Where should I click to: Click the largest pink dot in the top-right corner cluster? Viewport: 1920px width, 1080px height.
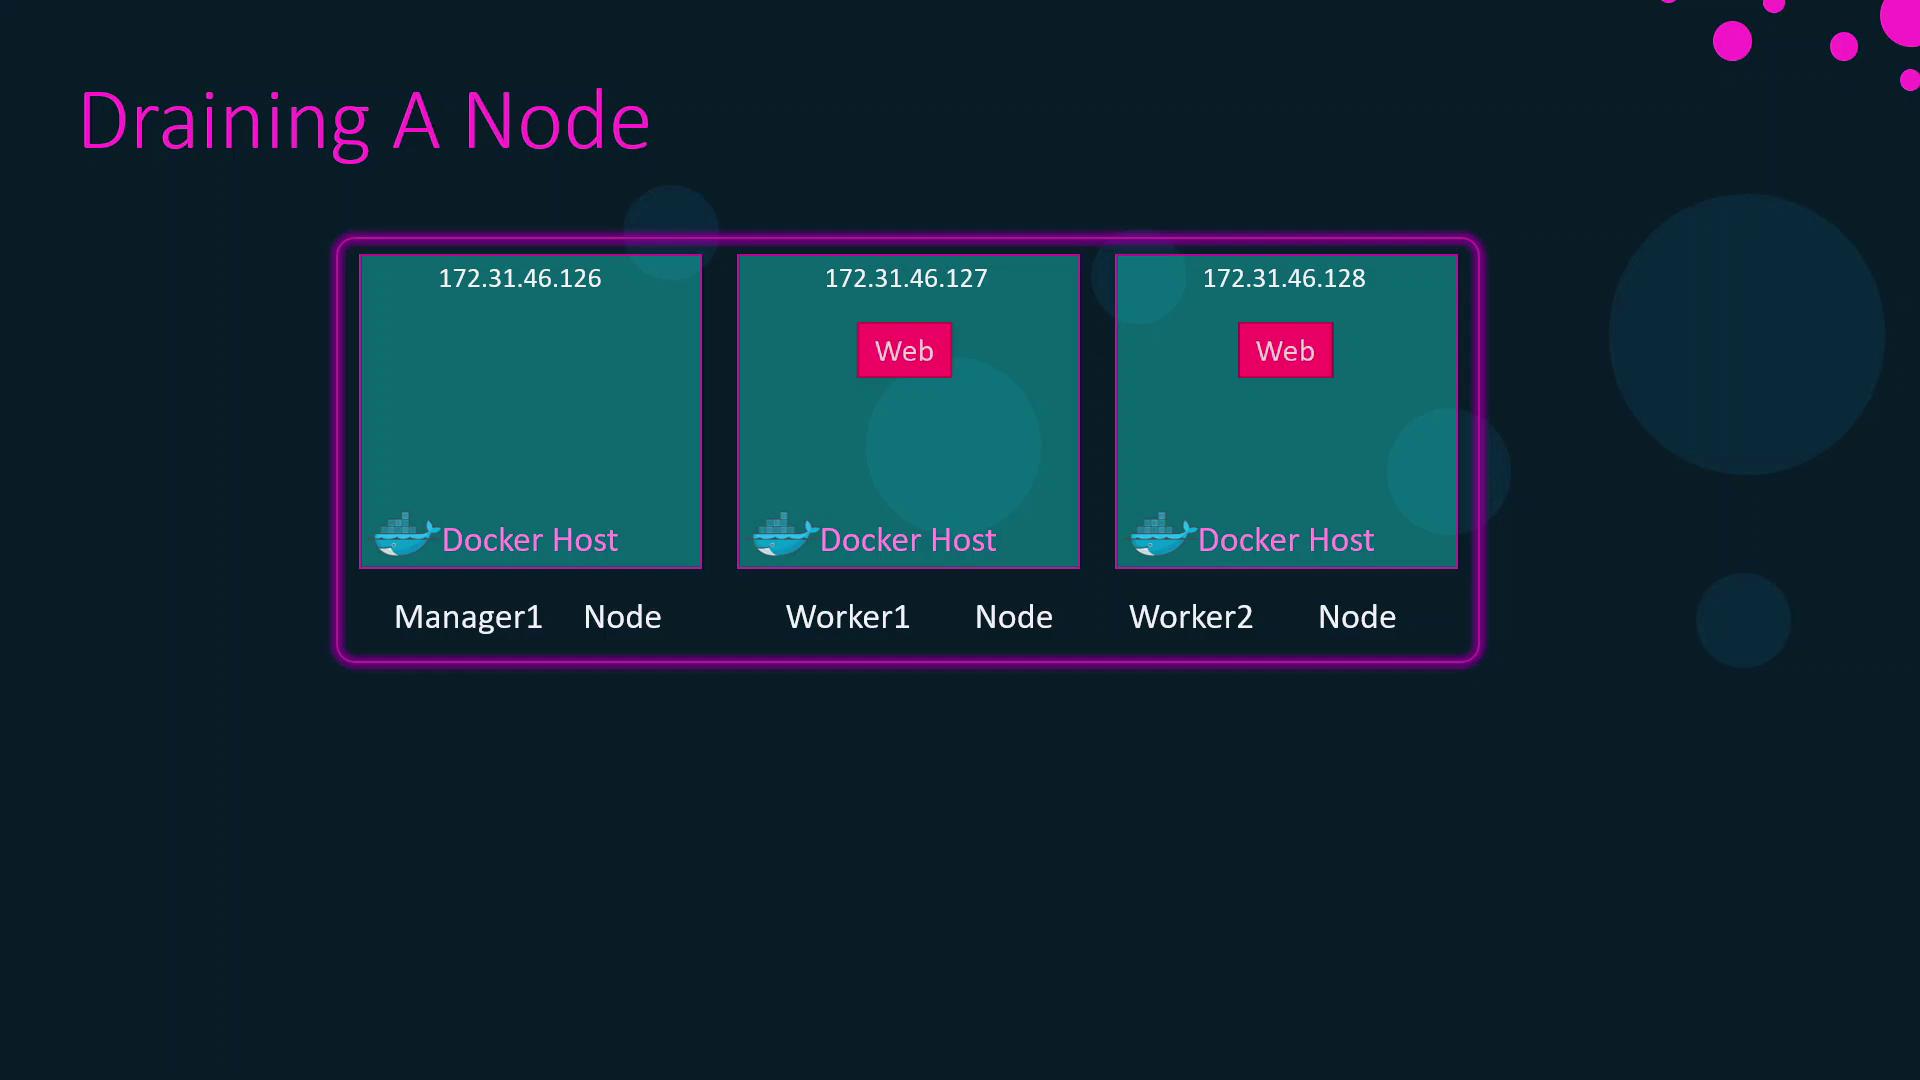pos(1902,20)
